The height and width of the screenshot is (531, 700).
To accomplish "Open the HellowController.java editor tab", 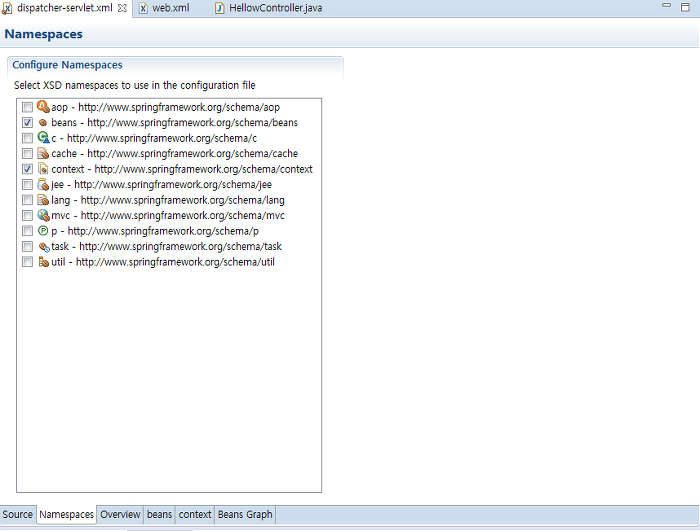I will 269,8.
